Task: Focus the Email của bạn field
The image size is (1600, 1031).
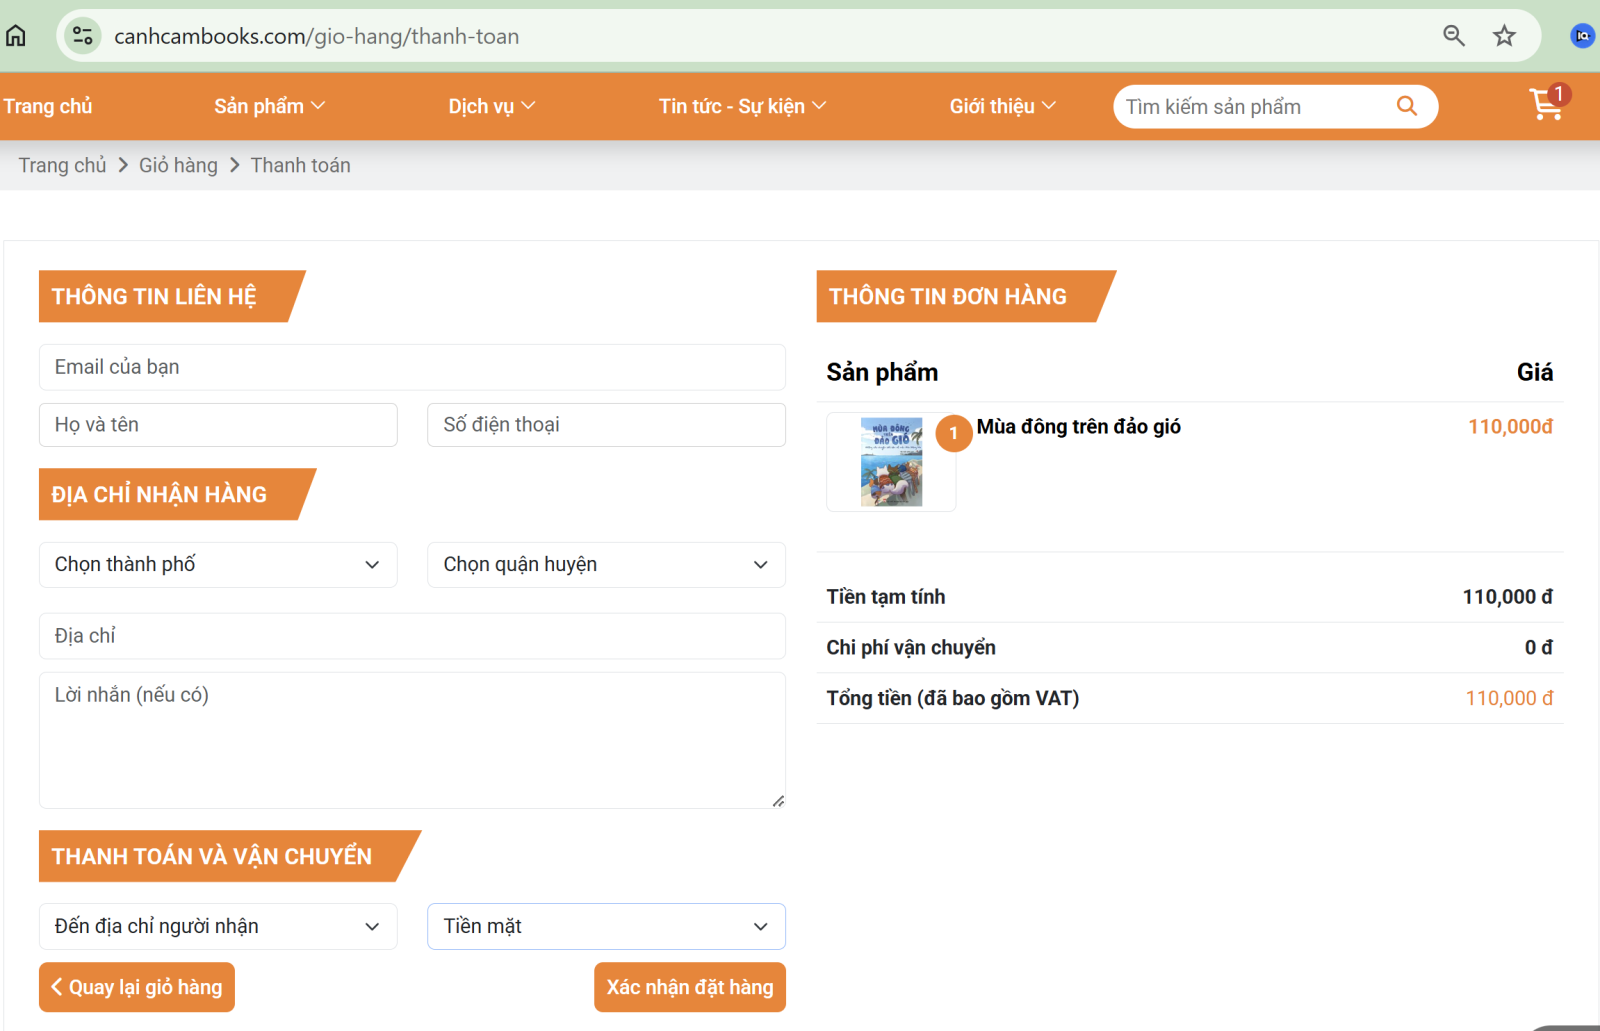Action: point(412,367)
